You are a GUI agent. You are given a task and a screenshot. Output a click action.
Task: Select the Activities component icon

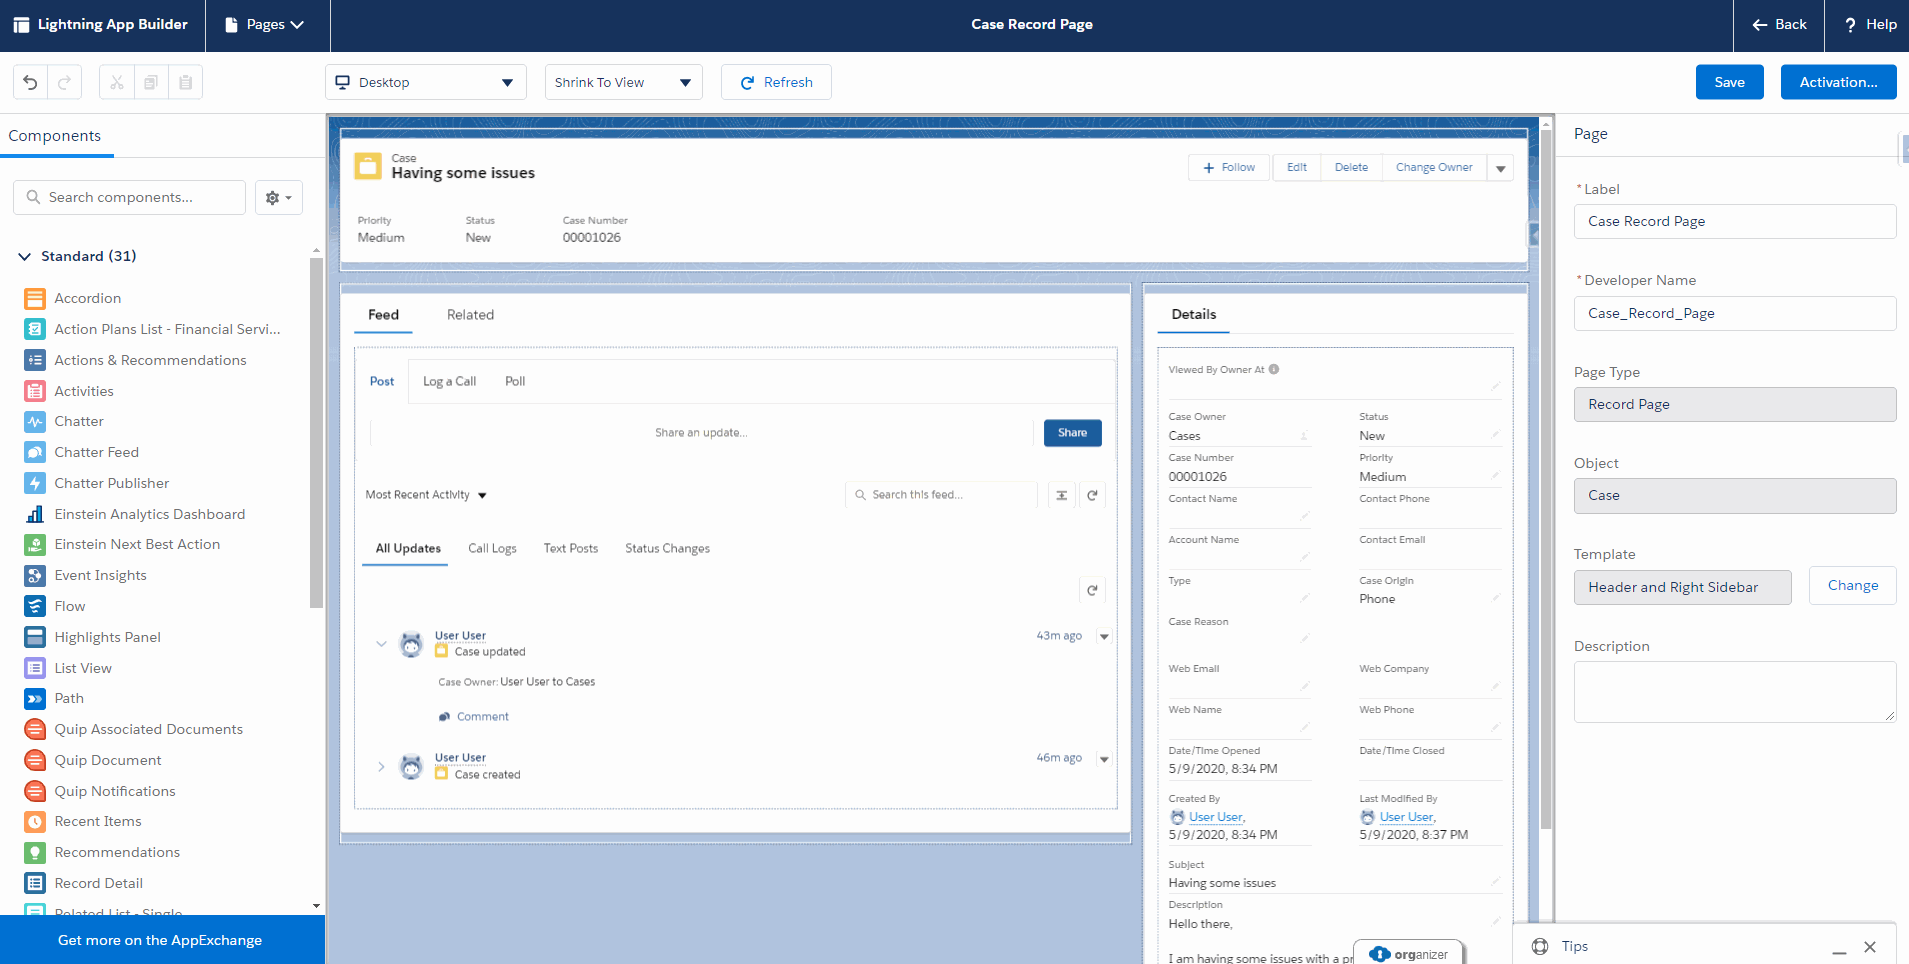35,391
